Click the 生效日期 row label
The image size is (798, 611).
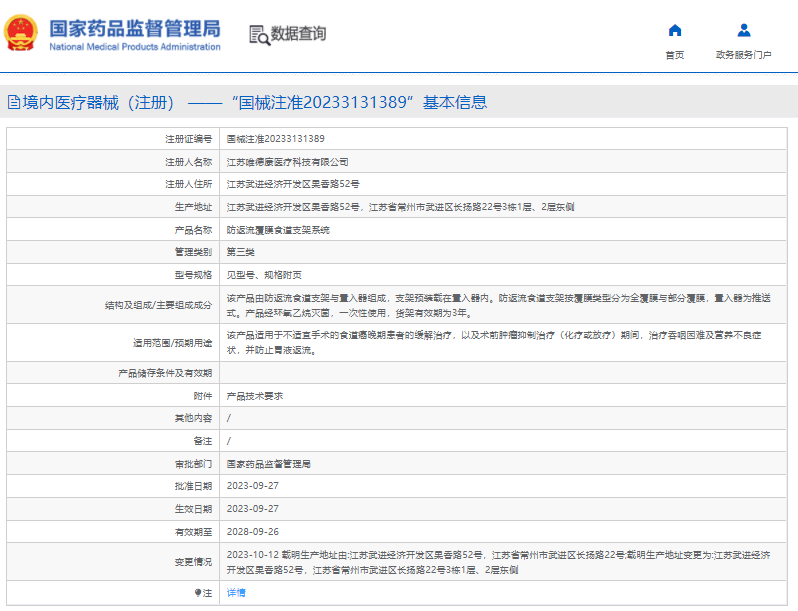coord(193,509)
